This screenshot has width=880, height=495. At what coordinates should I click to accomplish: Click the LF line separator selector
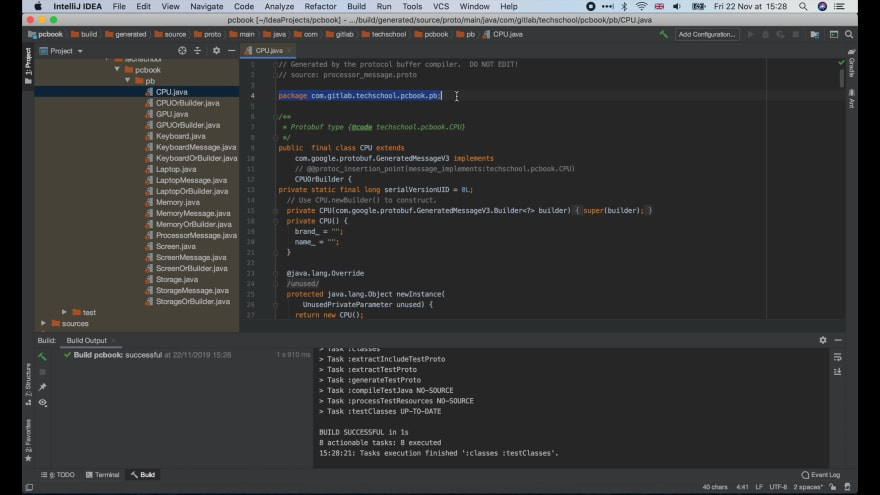tap(759, 487)
